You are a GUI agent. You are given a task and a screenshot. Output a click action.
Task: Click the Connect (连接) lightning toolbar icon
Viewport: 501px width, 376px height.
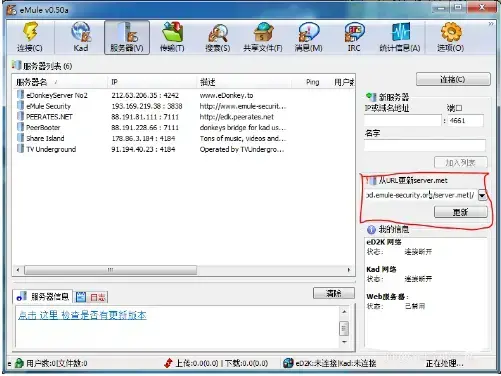(x=30, y=37)
